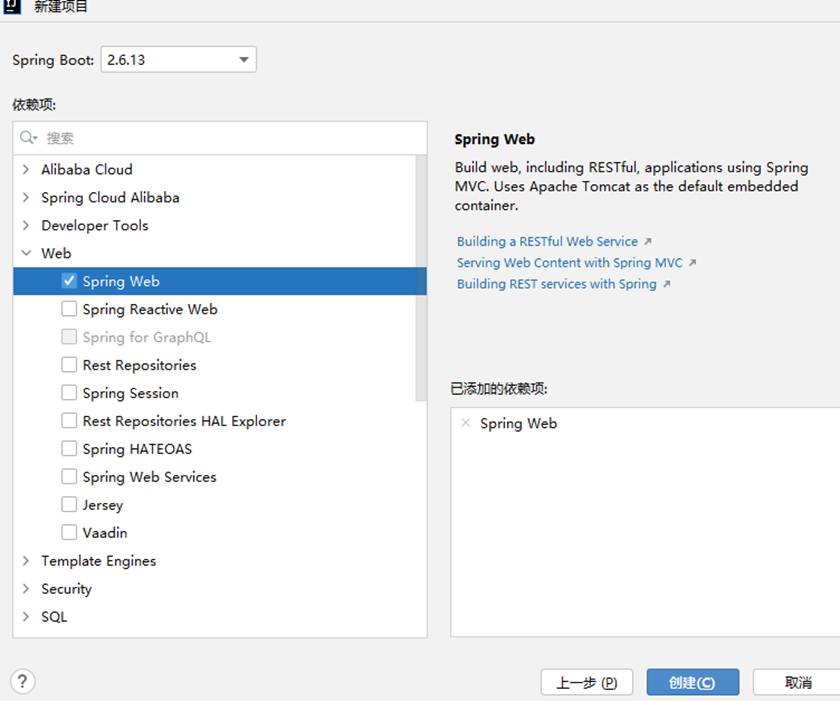Open the help question mark button
Image resolution: width=840 pixels, height=701 pixels.
coord(22,681)
